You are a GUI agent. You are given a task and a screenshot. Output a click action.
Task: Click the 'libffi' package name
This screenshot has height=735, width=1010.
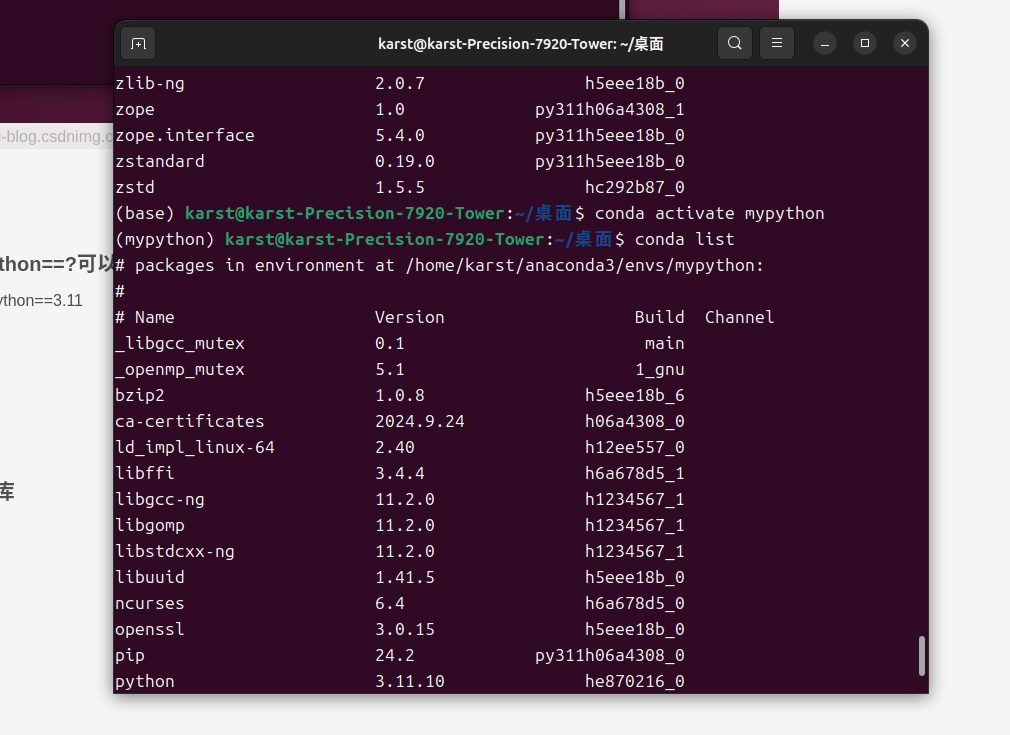[x=144, y=473]
